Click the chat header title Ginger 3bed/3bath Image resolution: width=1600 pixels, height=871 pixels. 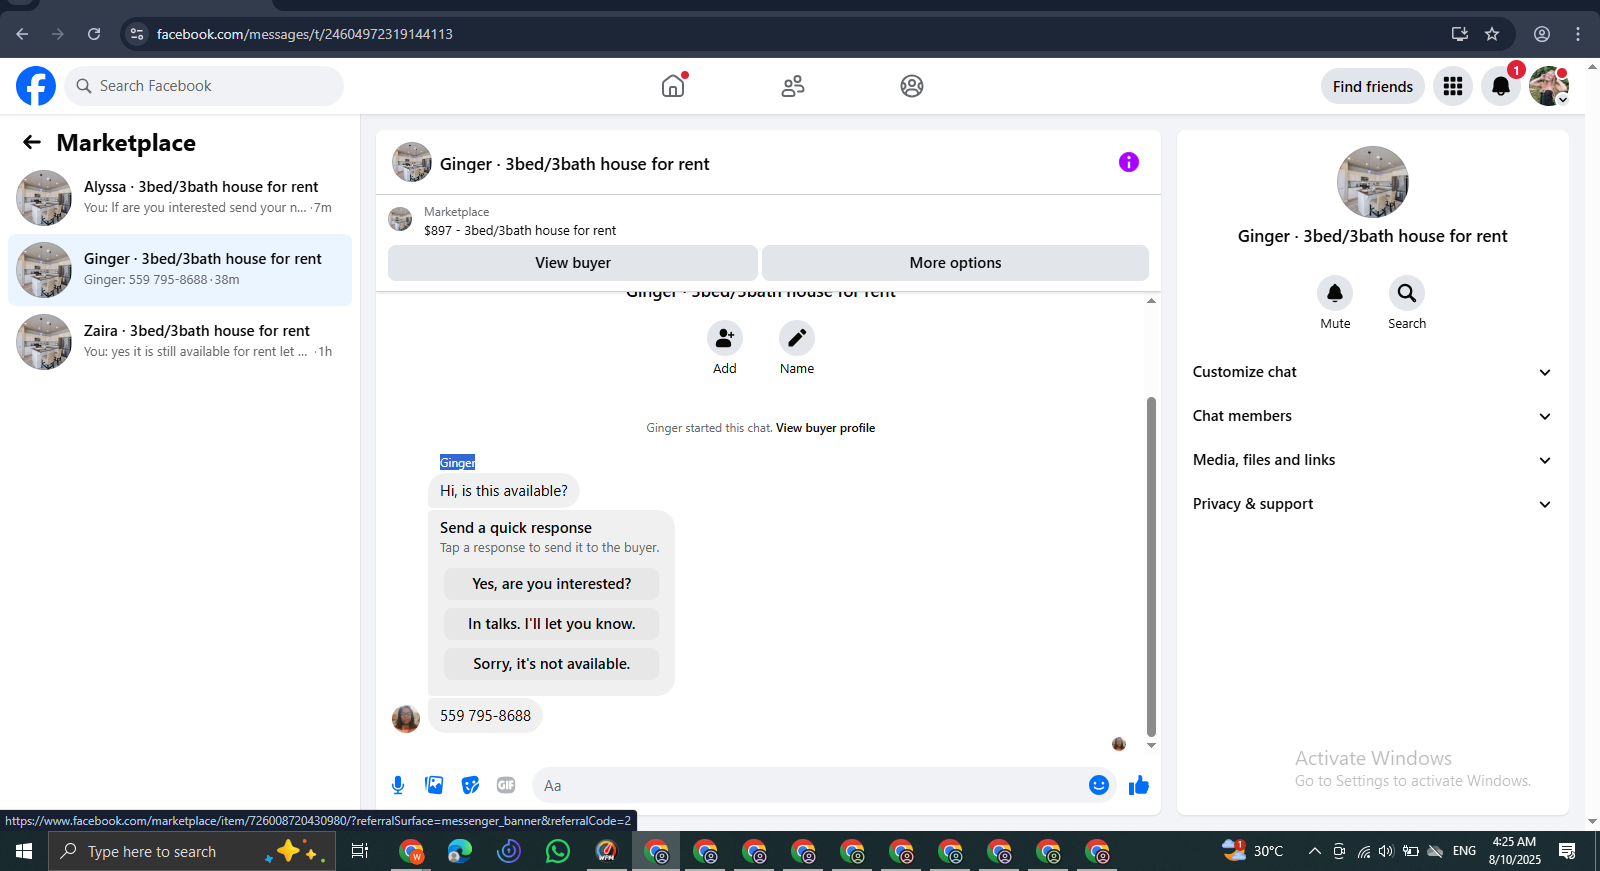pyautogui.click(x=575, y=164)
